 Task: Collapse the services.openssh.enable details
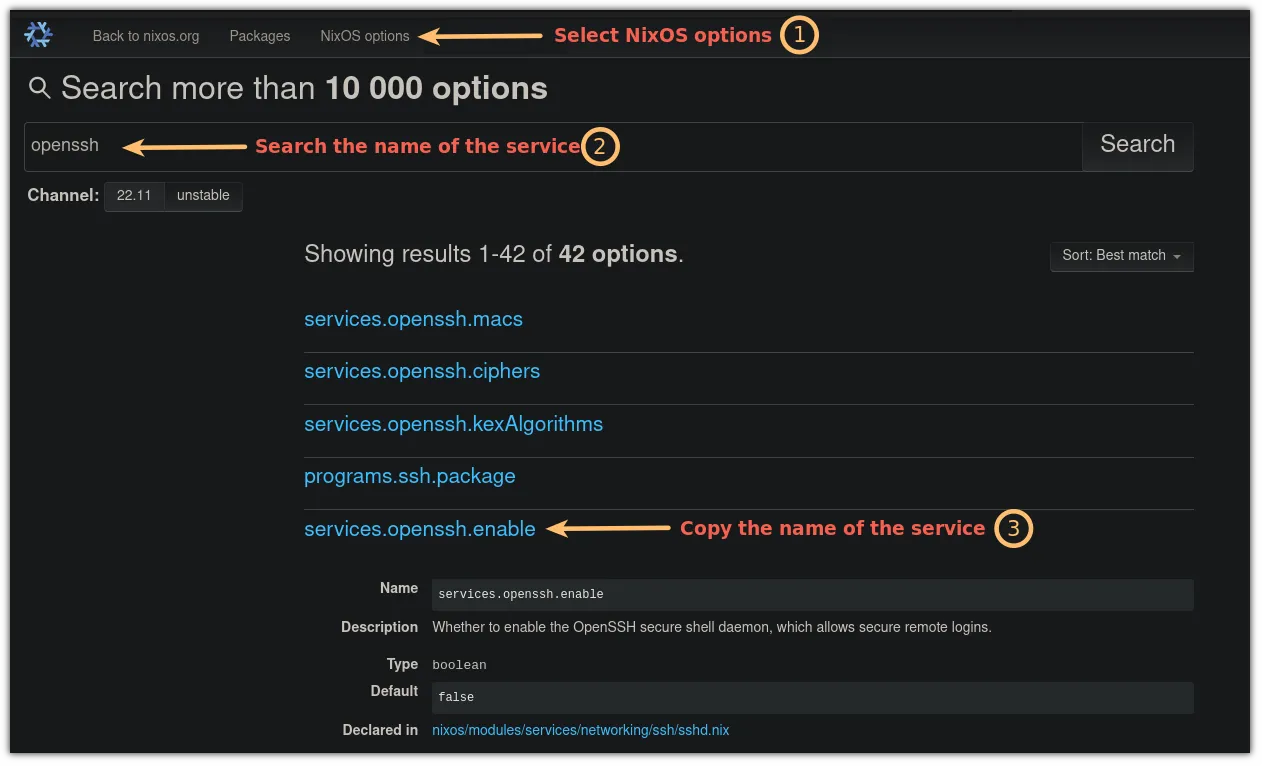pos(419,528)
